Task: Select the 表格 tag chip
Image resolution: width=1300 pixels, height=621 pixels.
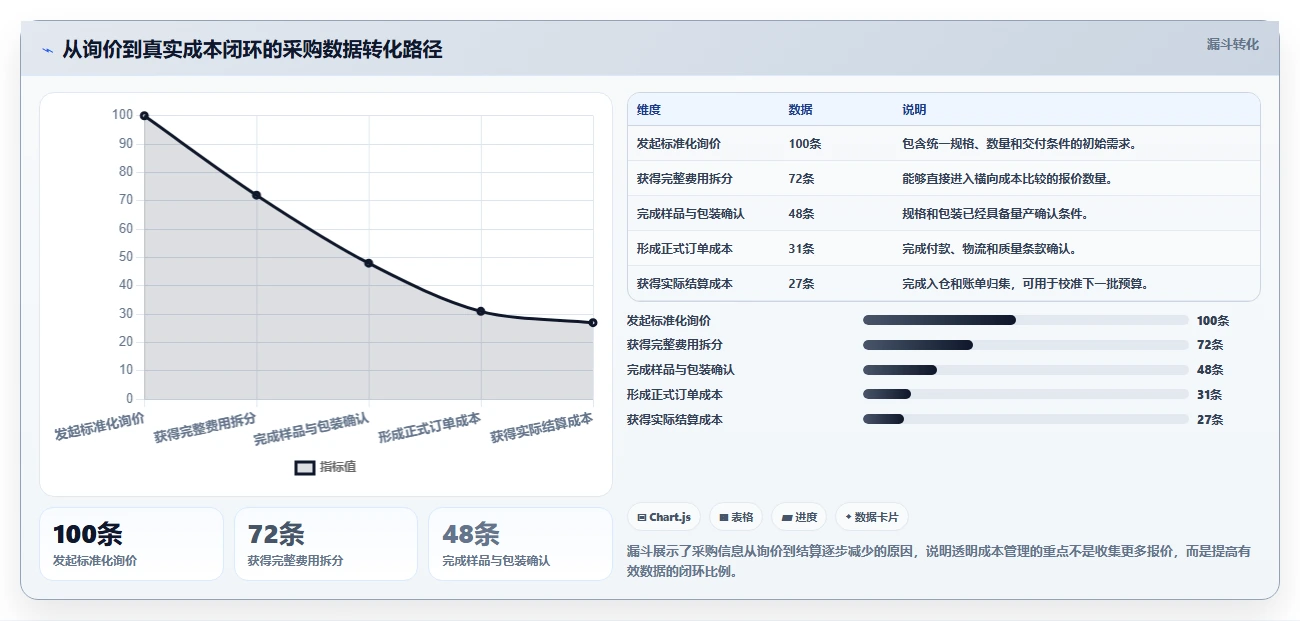Action: pyautogui.click(x=736, y=517)
